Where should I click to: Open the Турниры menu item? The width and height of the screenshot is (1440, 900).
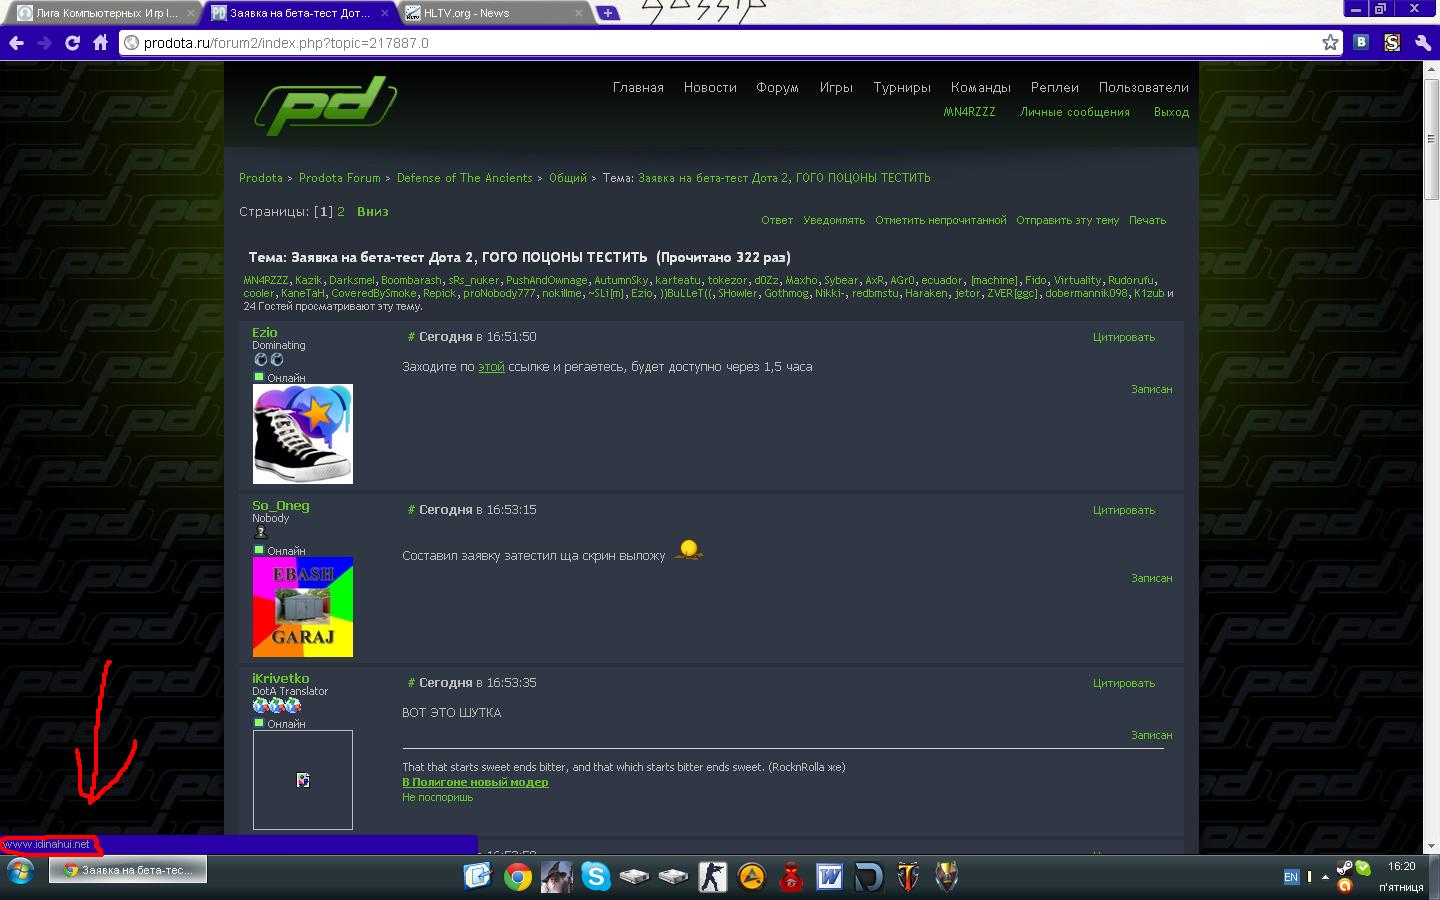tap(902, 87)
